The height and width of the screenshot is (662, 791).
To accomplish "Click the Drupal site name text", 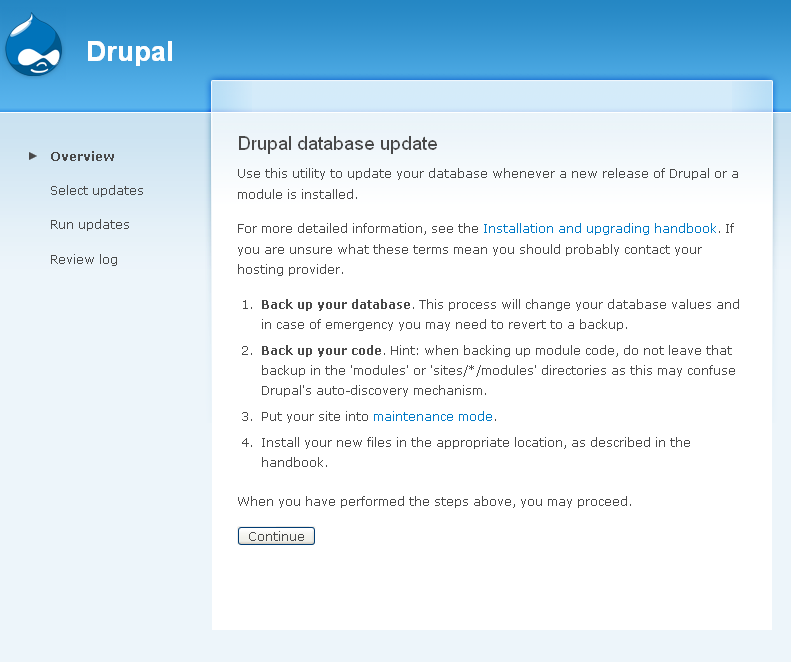I will click(x=130, y=52).
